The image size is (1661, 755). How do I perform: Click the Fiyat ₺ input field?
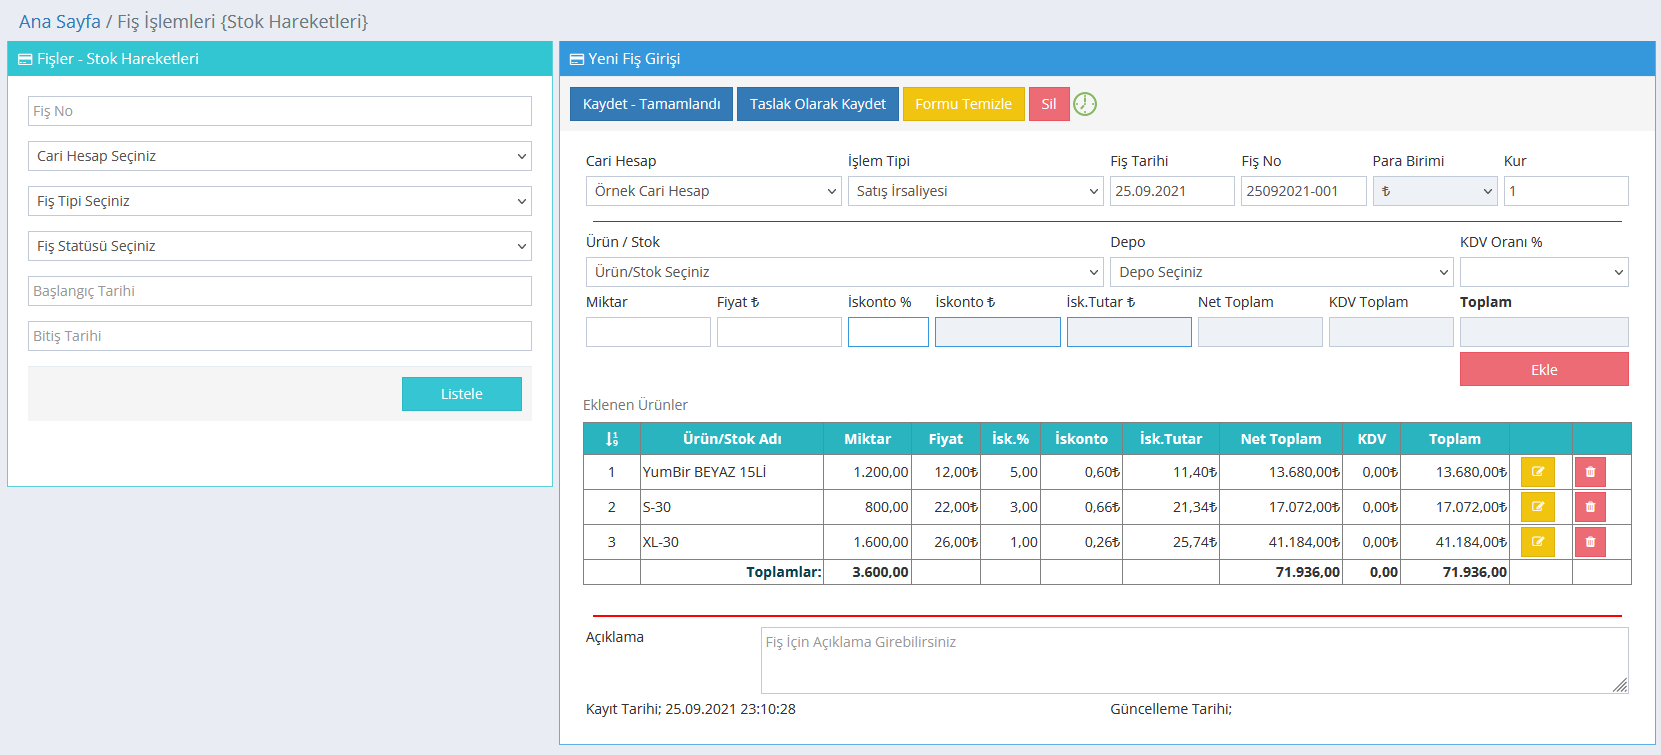779,332
